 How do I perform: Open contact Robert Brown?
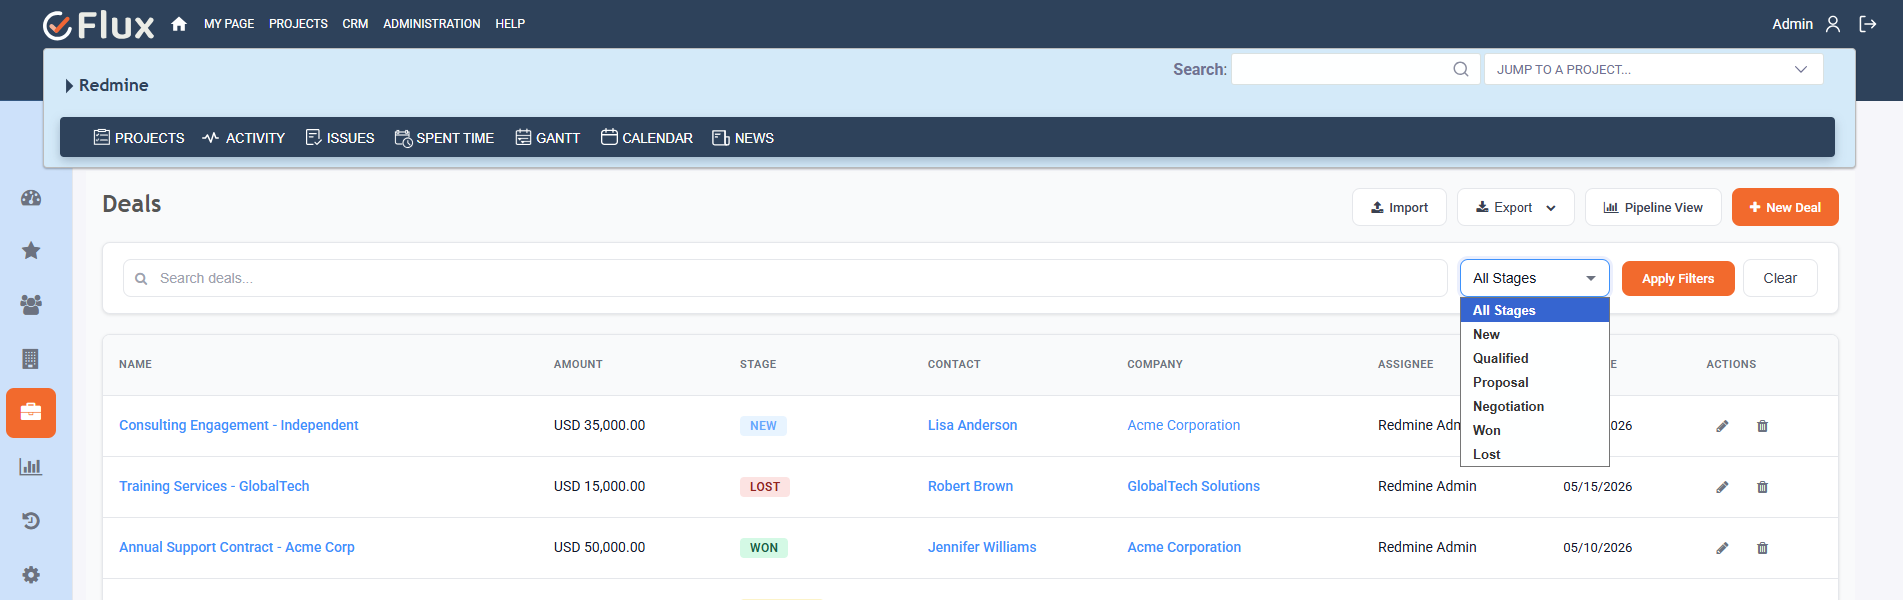(970, 486)
